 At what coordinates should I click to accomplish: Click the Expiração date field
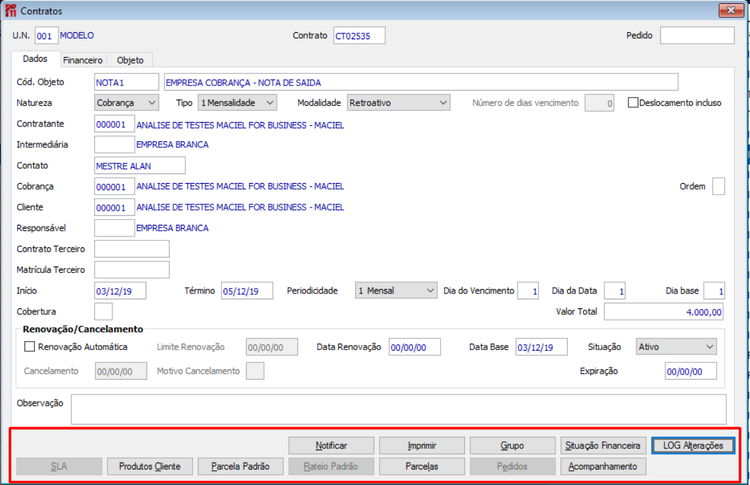tap(691, 371)
